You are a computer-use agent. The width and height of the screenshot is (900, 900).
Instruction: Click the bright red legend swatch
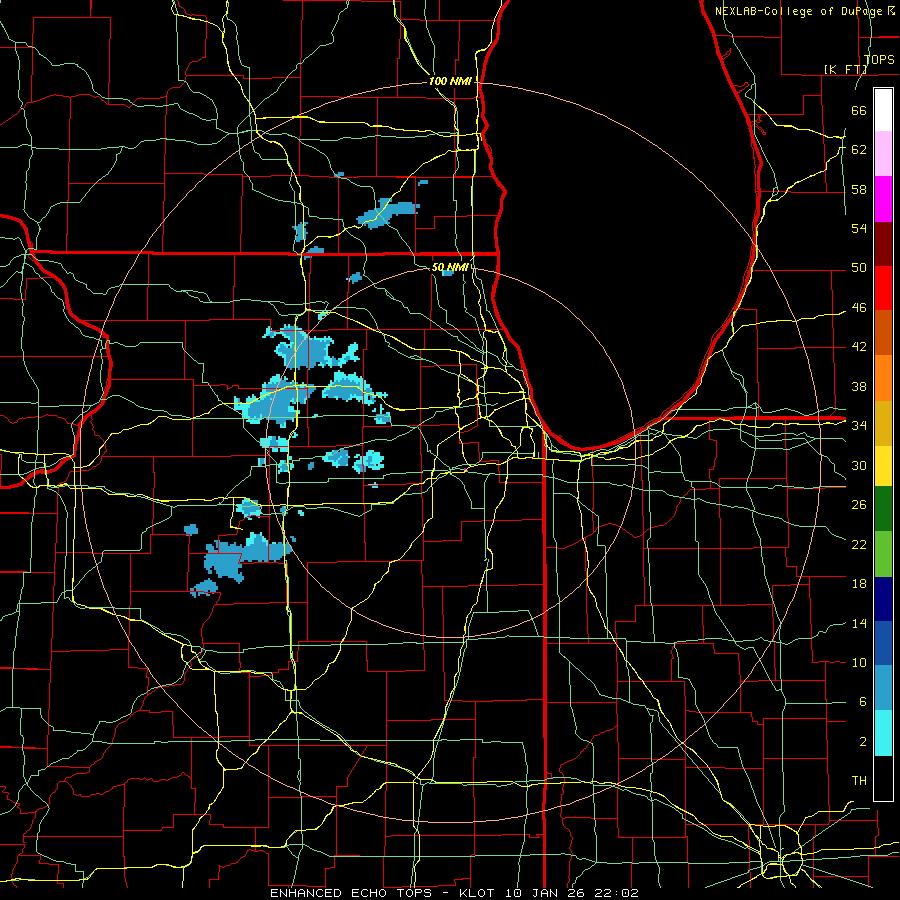coord(883,288)
